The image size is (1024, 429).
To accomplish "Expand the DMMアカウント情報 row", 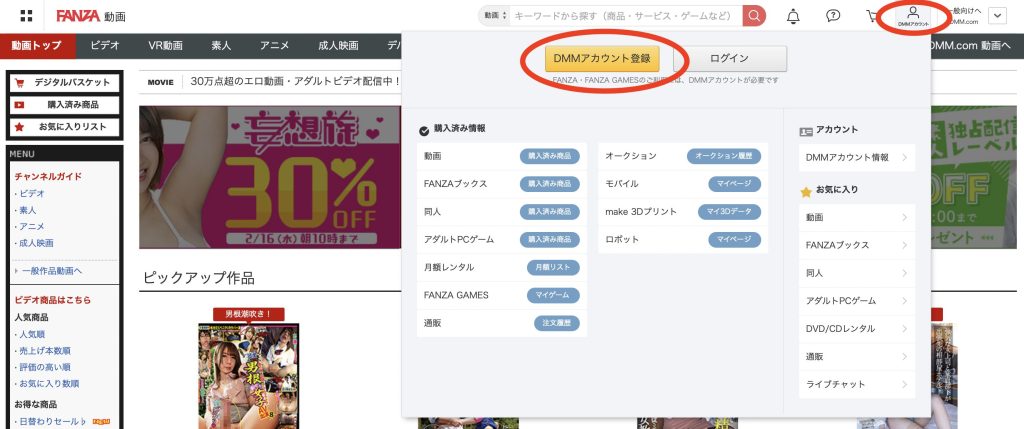I will [x=858, y=158].
